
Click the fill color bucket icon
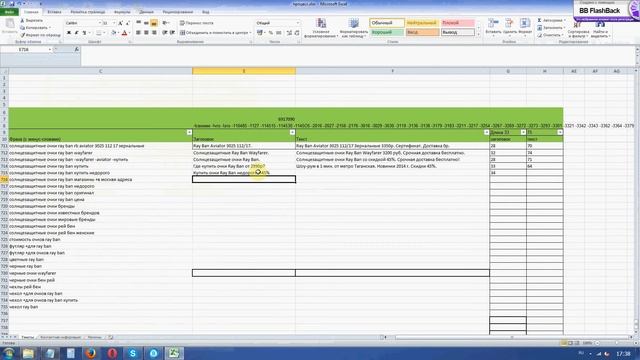pos(114,33)
